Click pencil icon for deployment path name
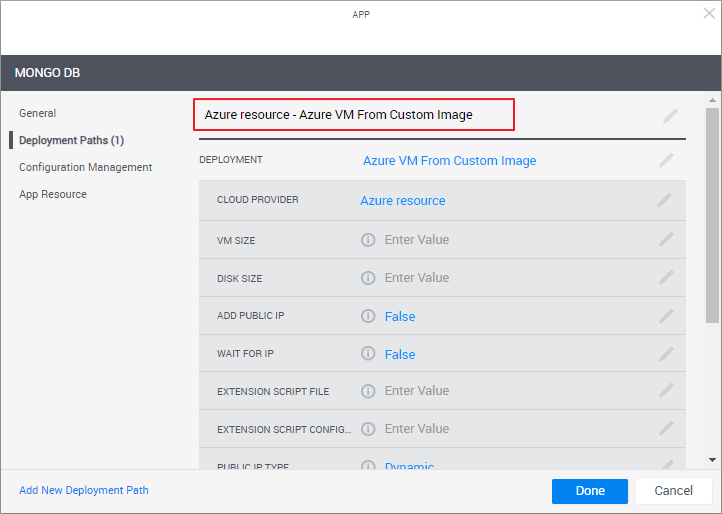This screenshot has height=514, width=722. pyautogui.click(x=669, y=116)
